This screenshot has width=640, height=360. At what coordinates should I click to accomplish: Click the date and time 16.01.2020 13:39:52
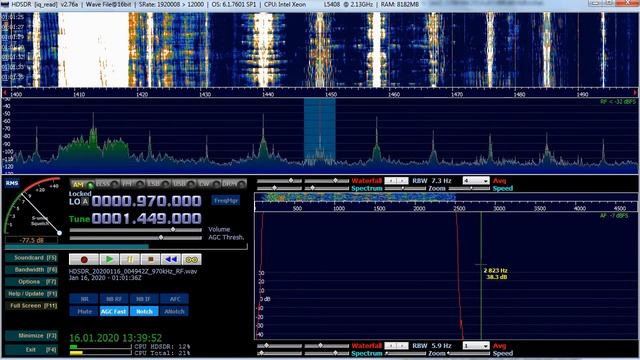116,338
